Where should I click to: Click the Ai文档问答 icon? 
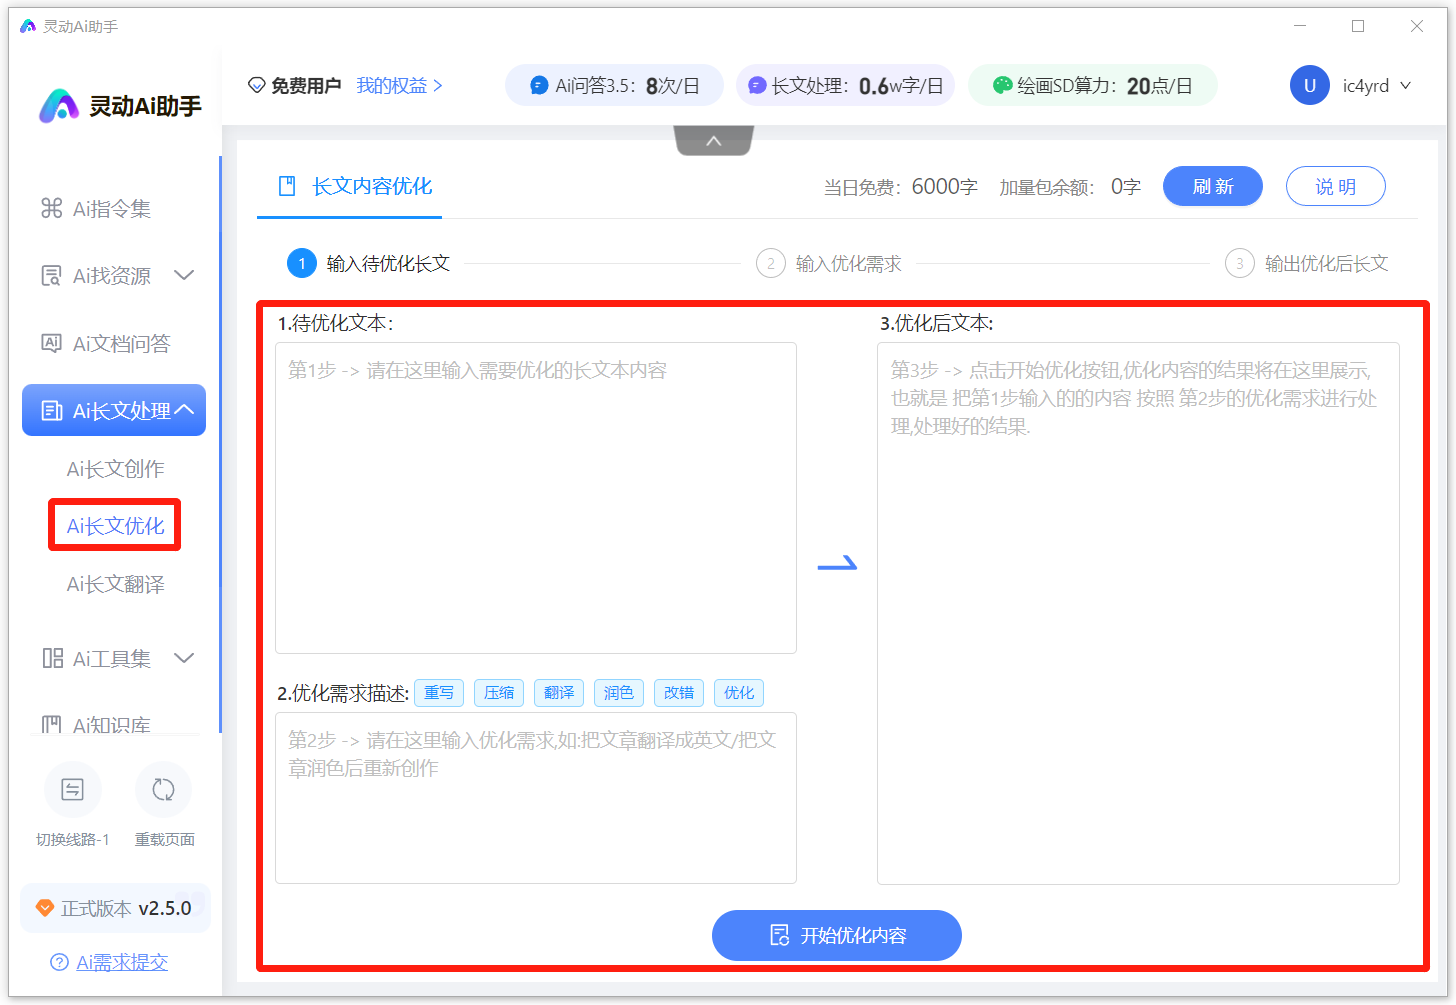pyautogui.click(x=51, y=343)
